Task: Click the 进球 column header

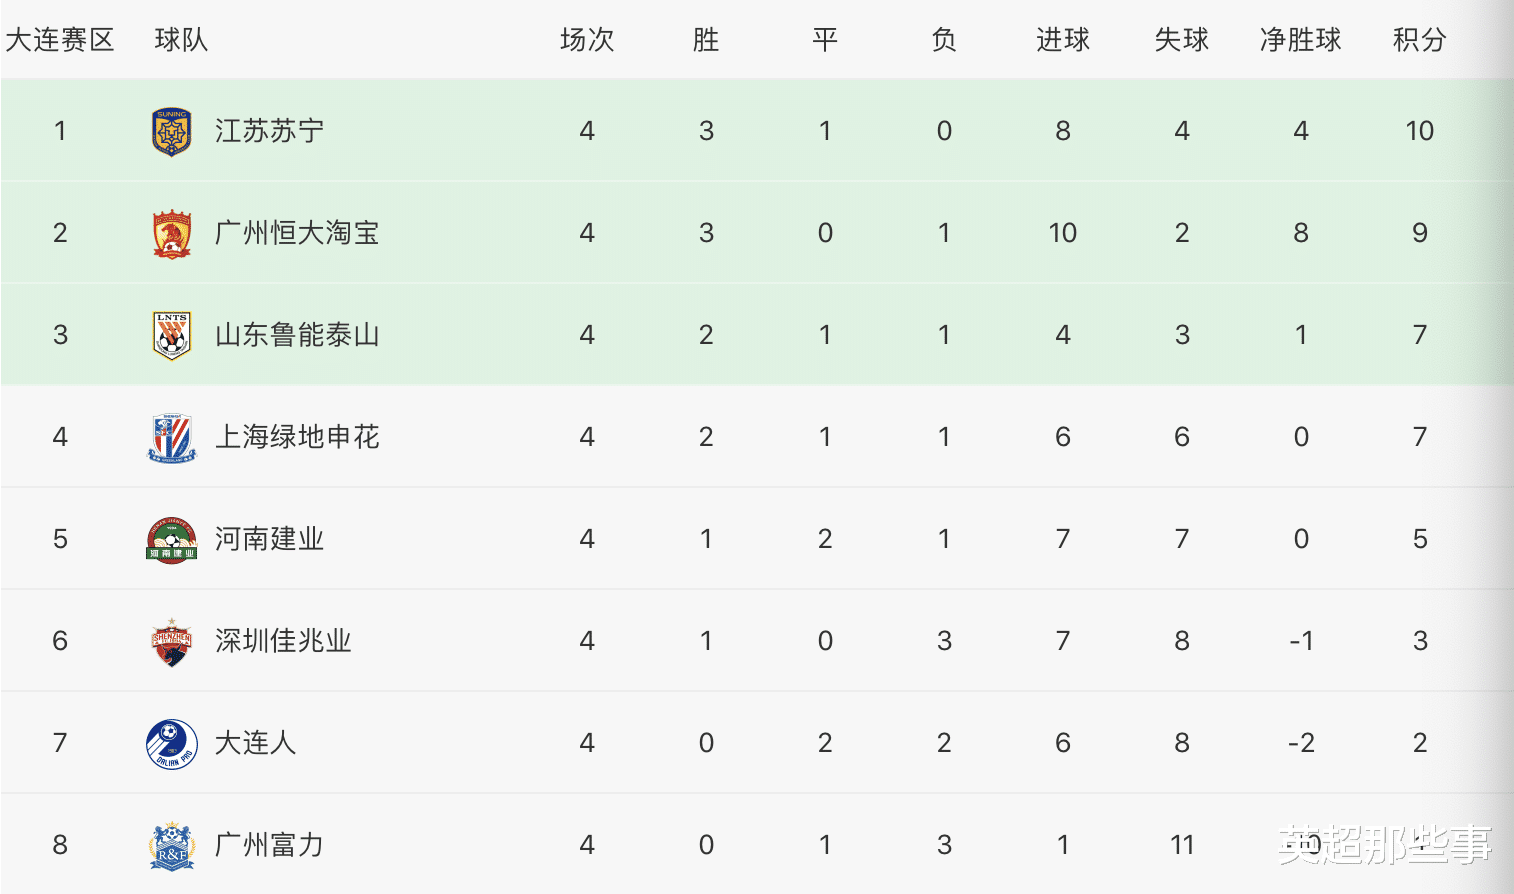Action: point(1062,40)
